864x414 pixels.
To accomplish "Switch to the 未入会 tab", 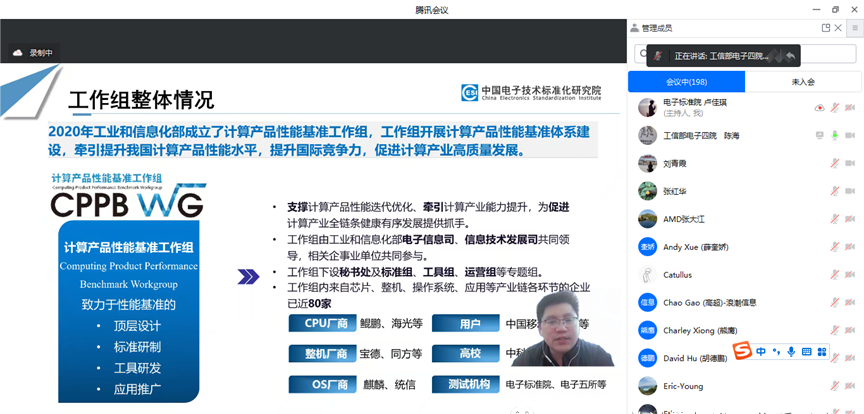I will (x=803, y=82).
